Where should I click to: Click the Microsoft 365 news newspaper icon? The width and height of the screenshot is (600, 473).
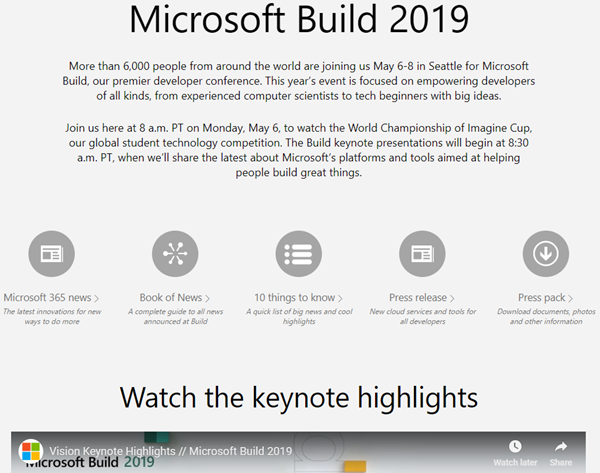click(x=51, y=253)
